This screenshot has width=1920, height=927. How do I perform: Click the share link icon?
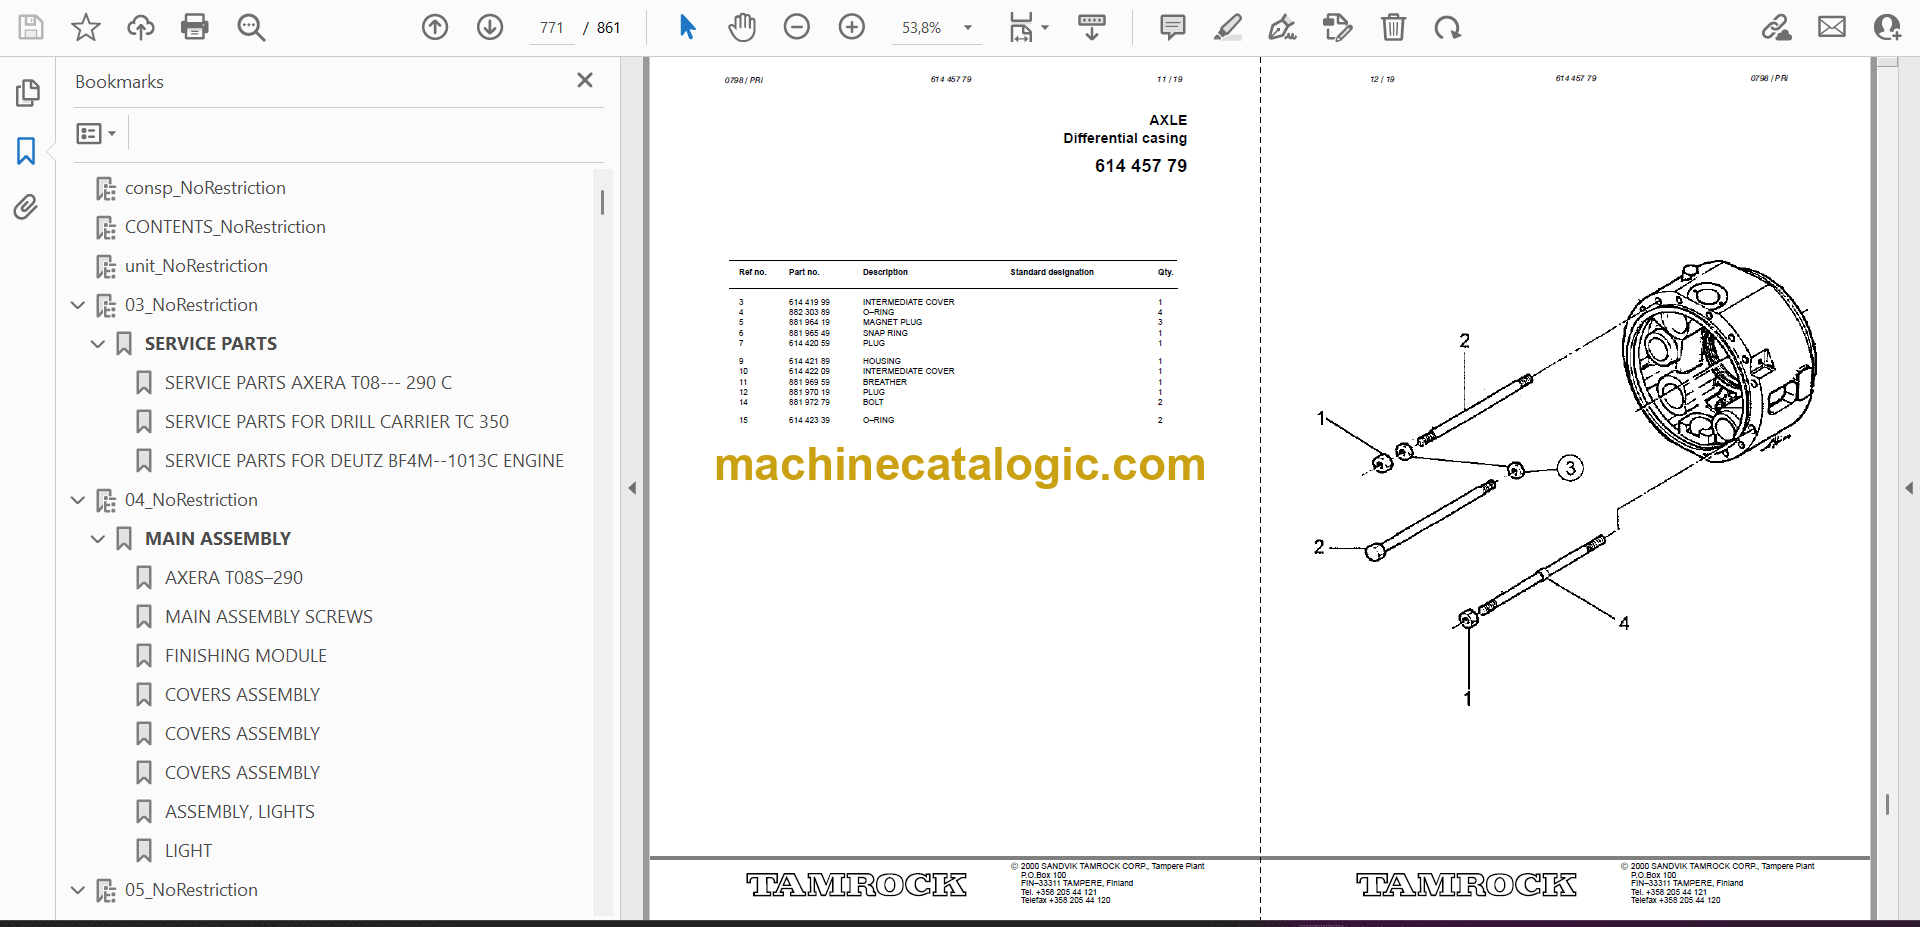tap(1777, 27)
